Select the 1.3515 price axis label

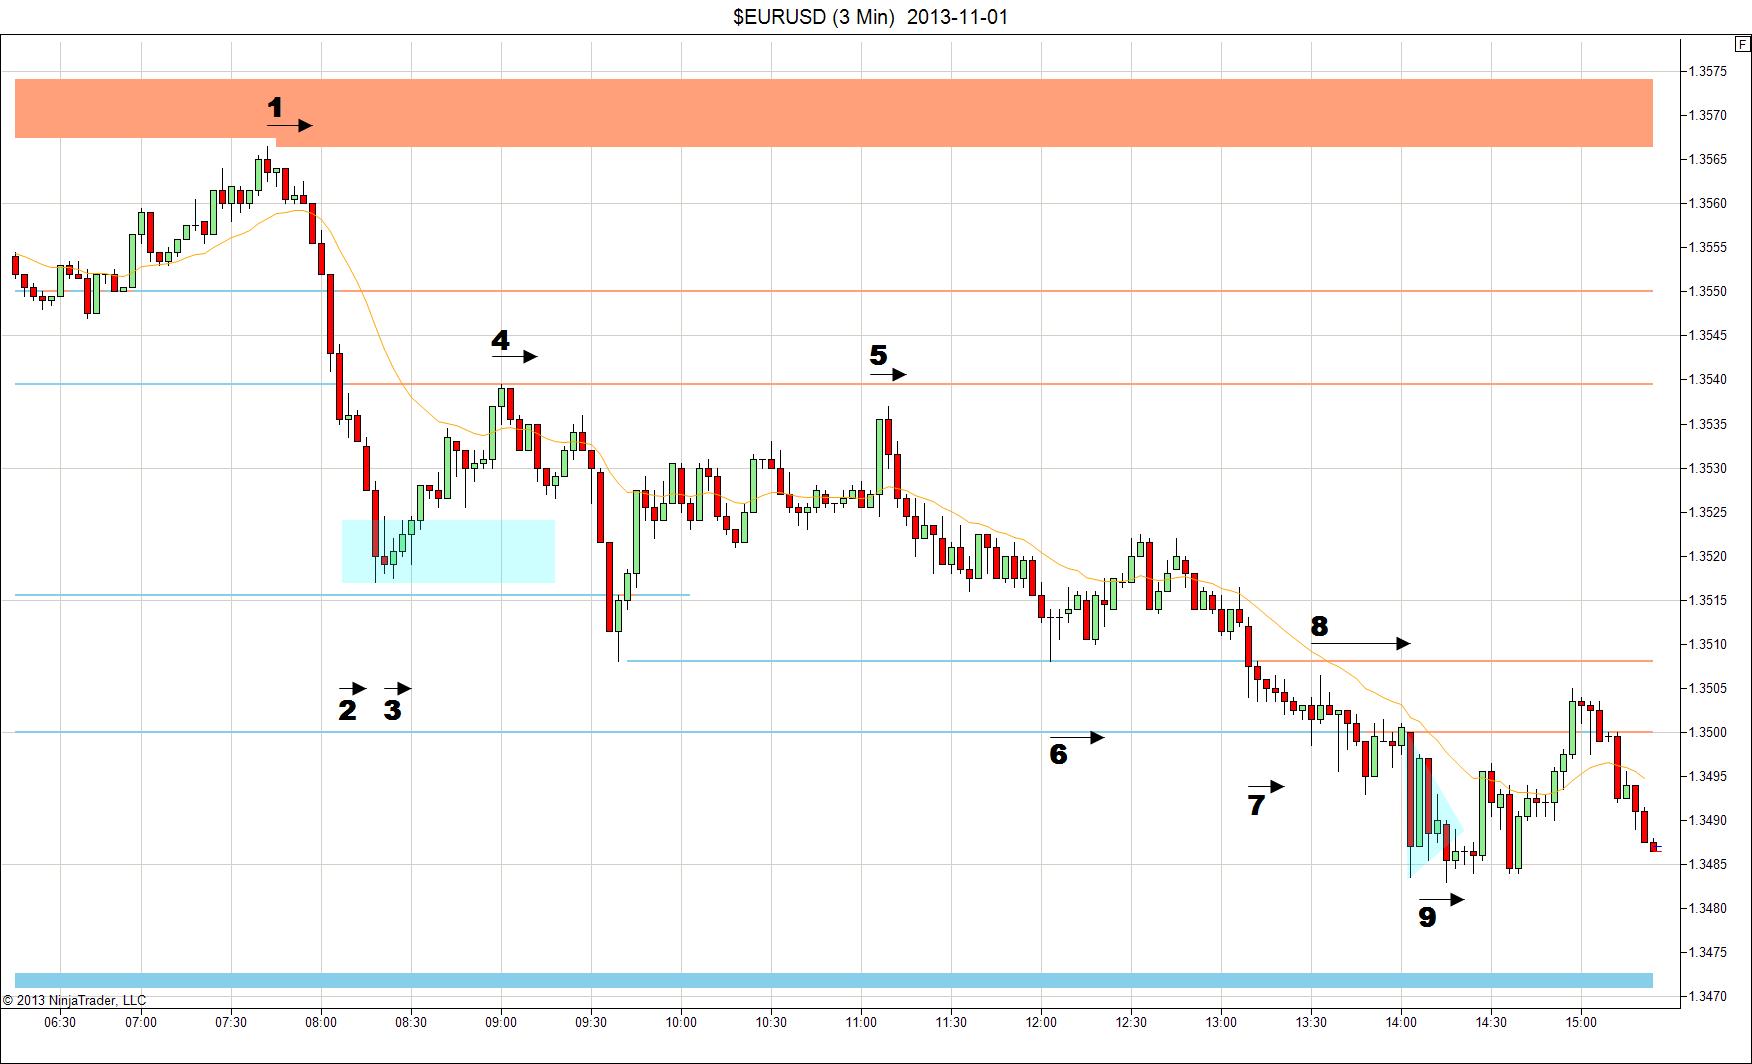click(1708, 600)
